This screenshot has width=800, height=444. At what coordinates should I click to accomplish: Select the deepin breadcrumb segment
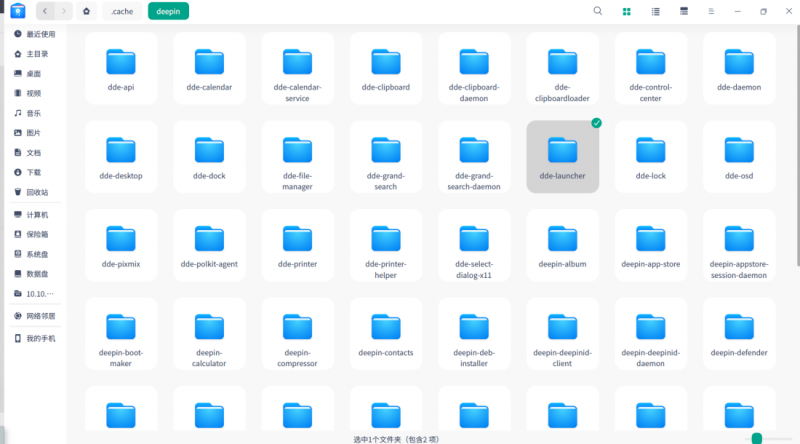coord(168,11)
